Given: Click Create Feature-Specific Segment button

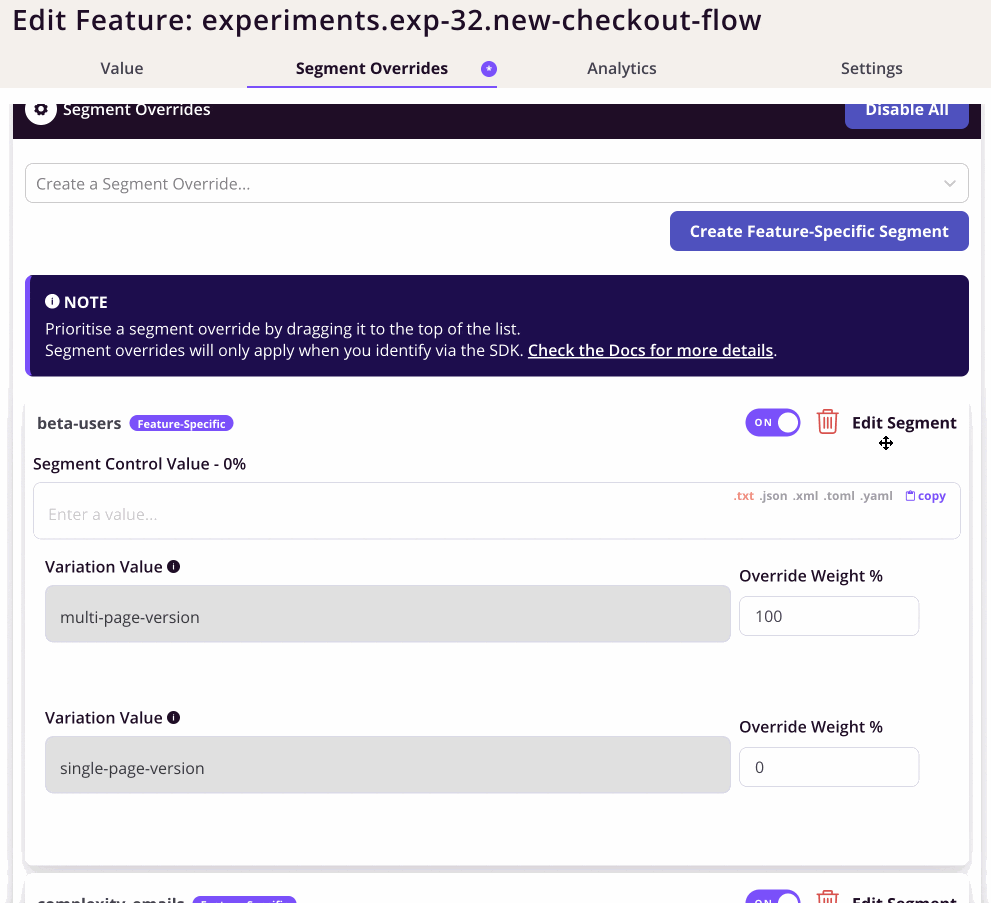Looking at the screenshot, I should click(819, 231).
